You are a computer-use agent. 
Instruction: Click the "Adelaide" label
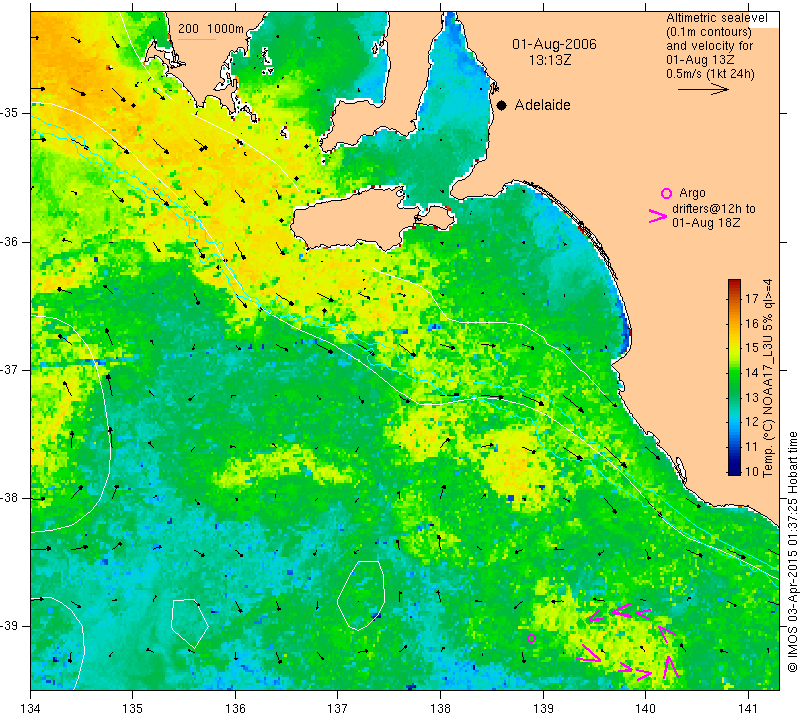542,105
